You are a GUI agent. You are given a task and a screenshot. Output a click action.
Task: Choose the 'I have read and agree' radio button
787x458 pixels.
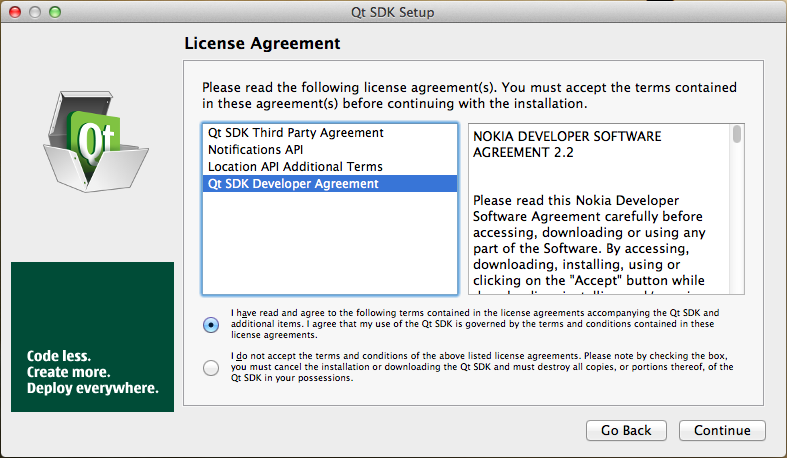coord(210,324)
